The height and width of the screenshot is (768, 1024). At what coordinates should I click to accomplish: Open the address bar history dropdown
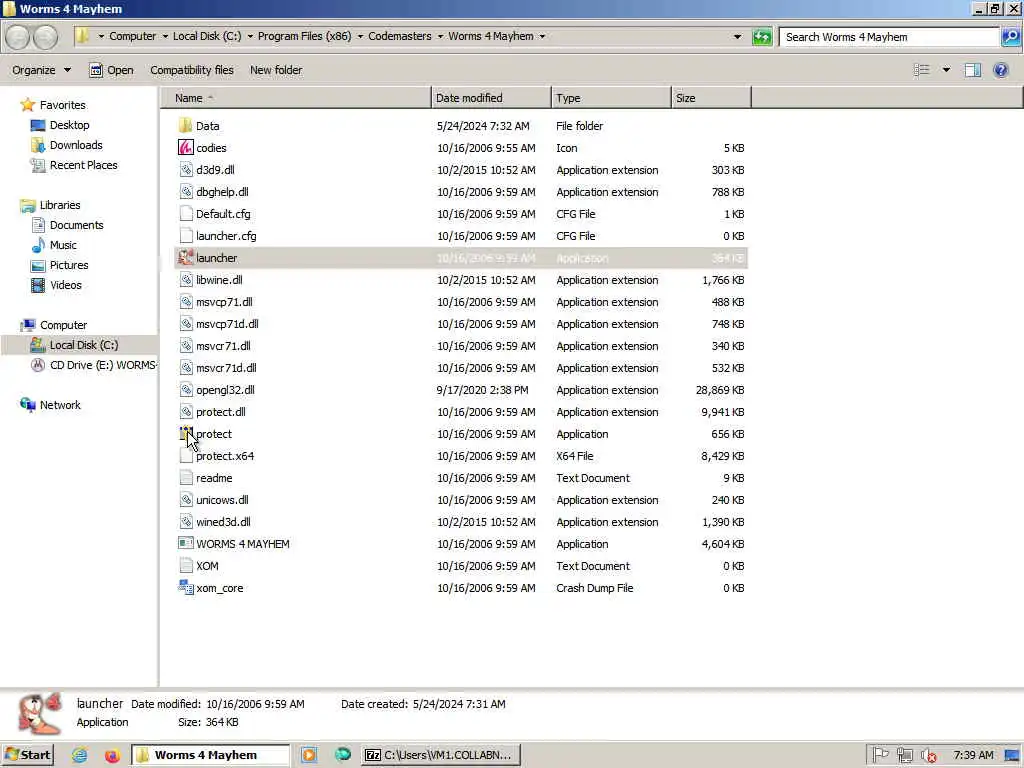pos(737,37)
